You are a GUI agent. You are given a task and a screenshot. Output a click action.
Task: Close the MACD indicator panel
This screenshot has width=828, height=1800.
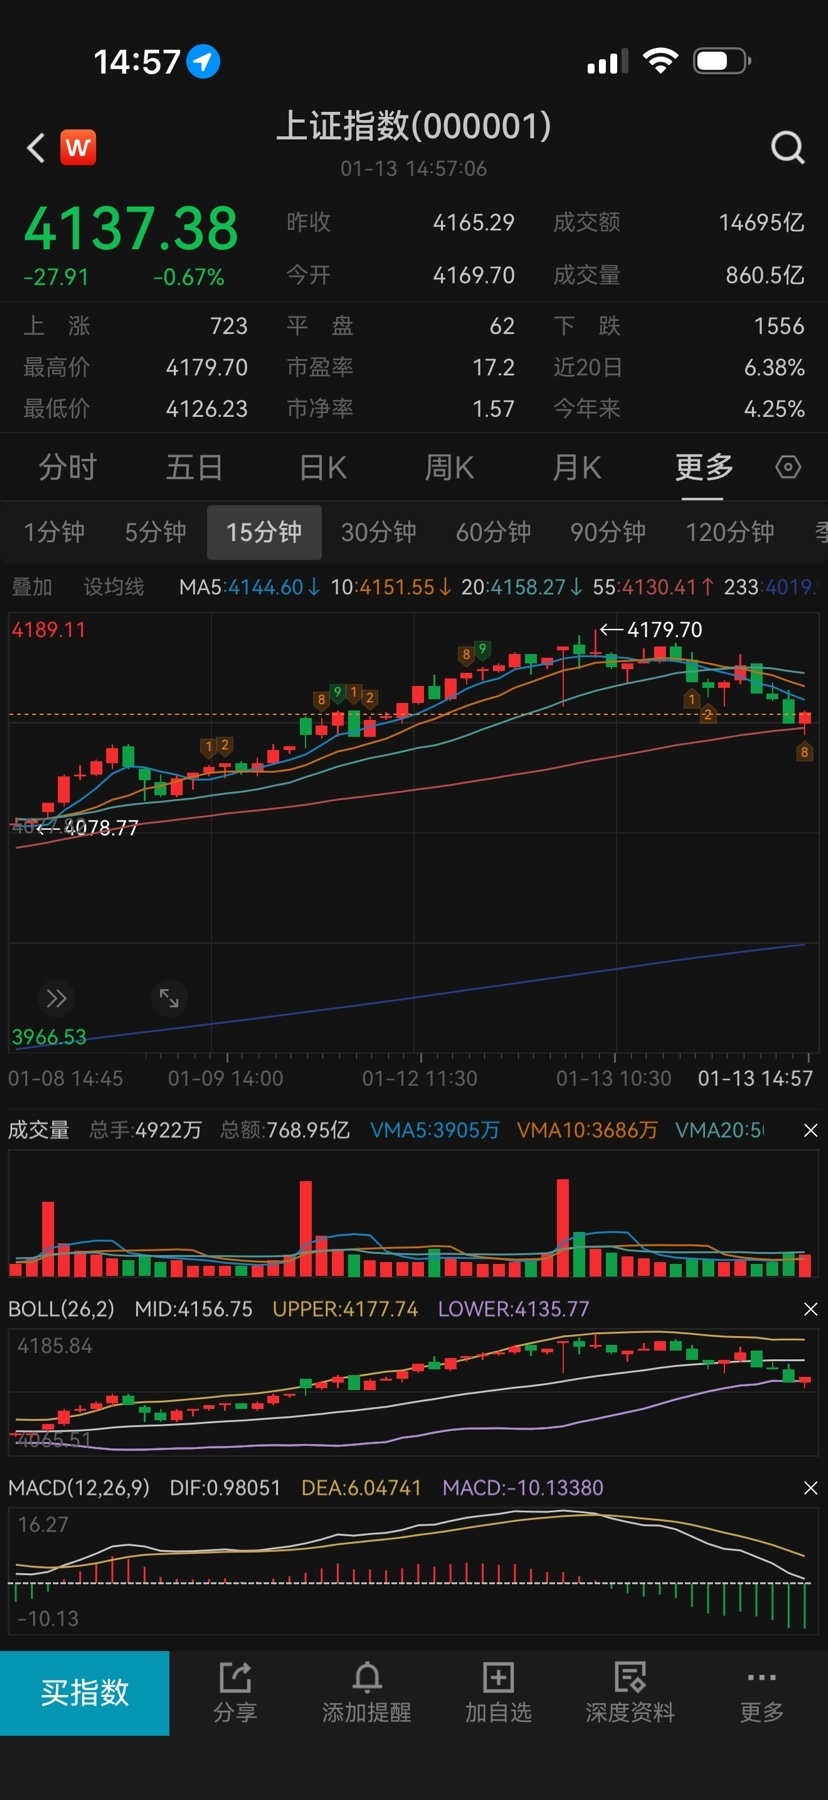click(x=810, y=1488)
